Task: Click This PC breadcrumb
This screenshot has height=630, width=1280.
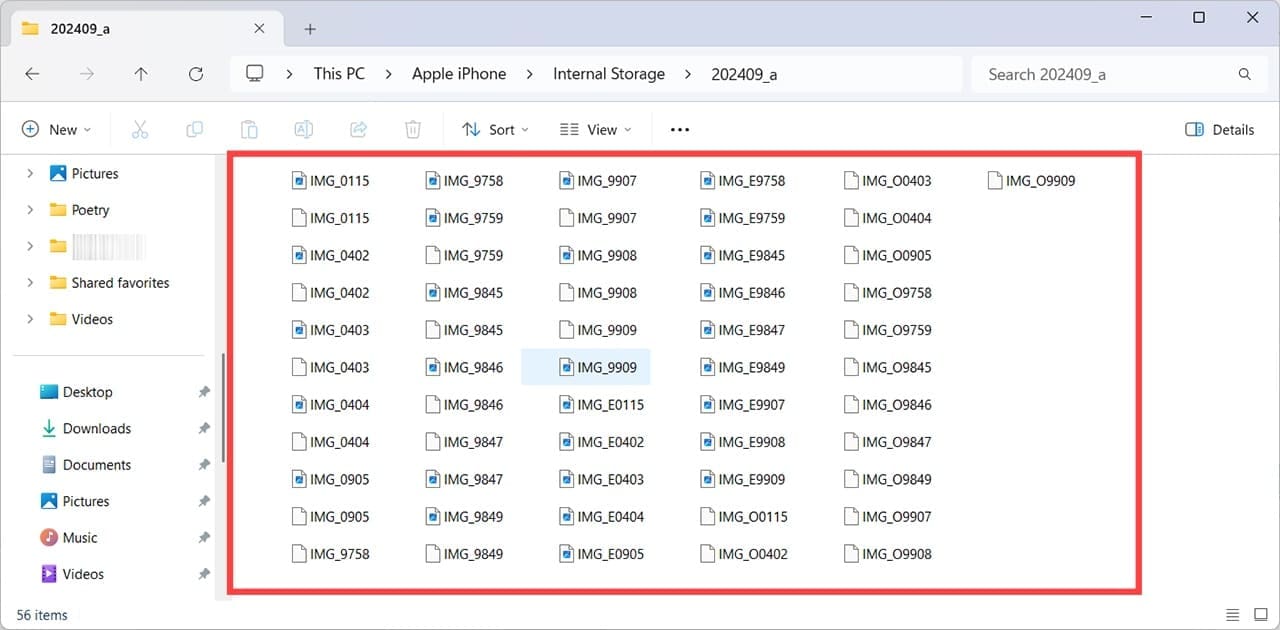Action: [339, 74]
